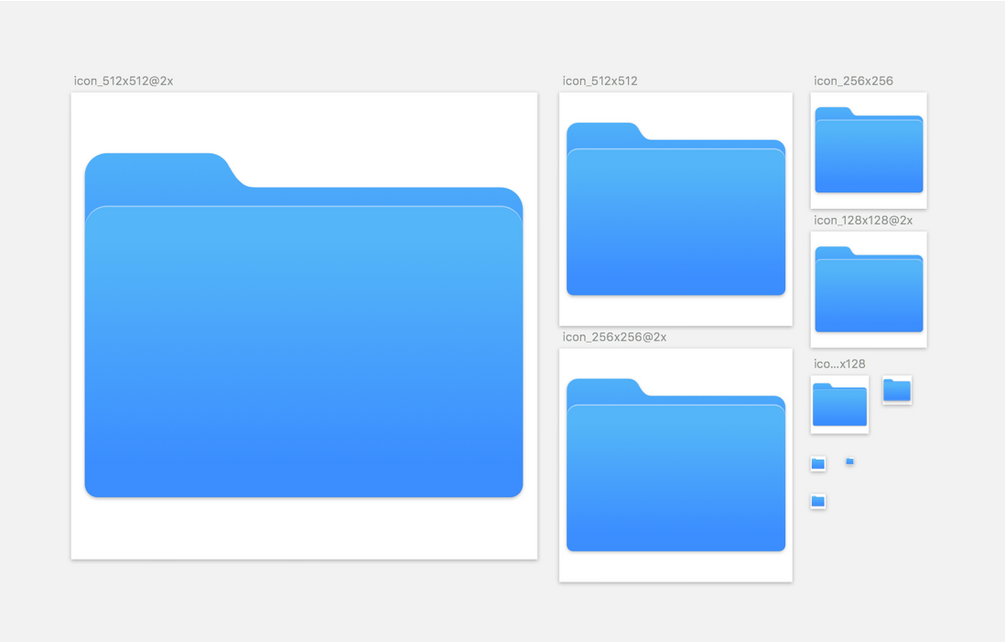Choose the folder in the icon_256x256 artboard
Viewport: 1005px width, 642px height.
tap(868, 150)
